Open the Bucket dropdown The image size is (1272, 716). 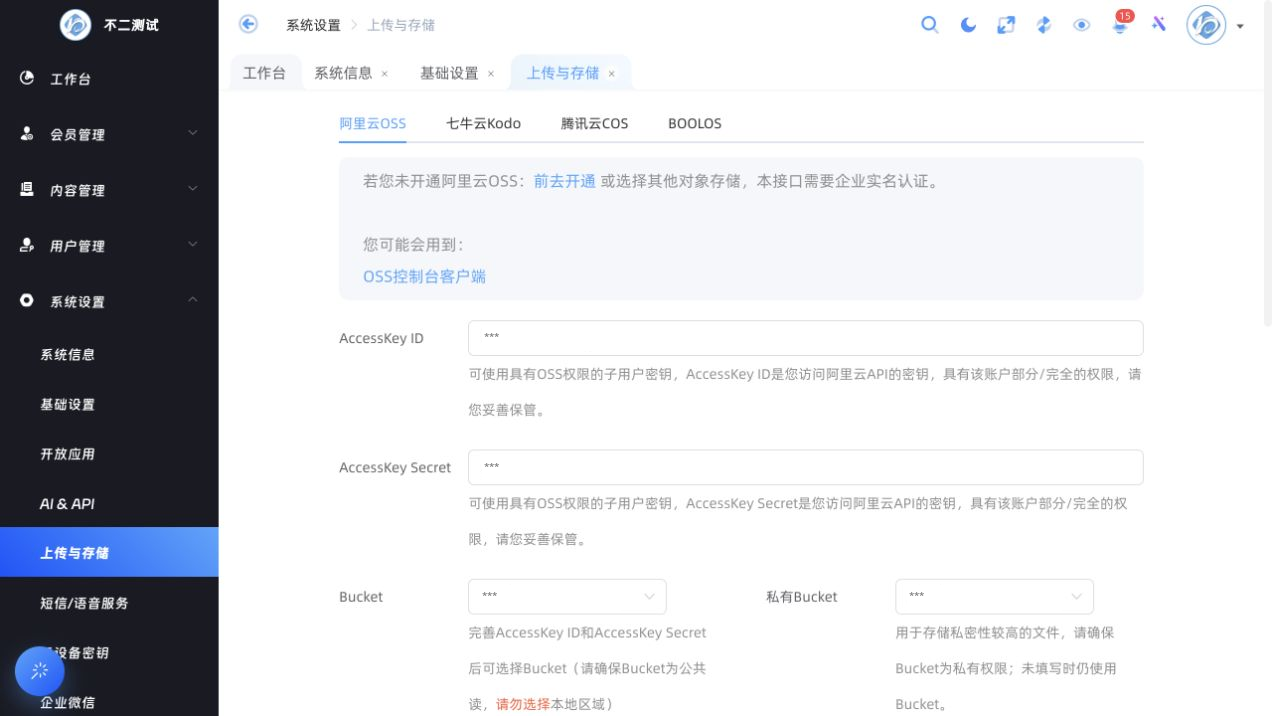click(567, 596)
